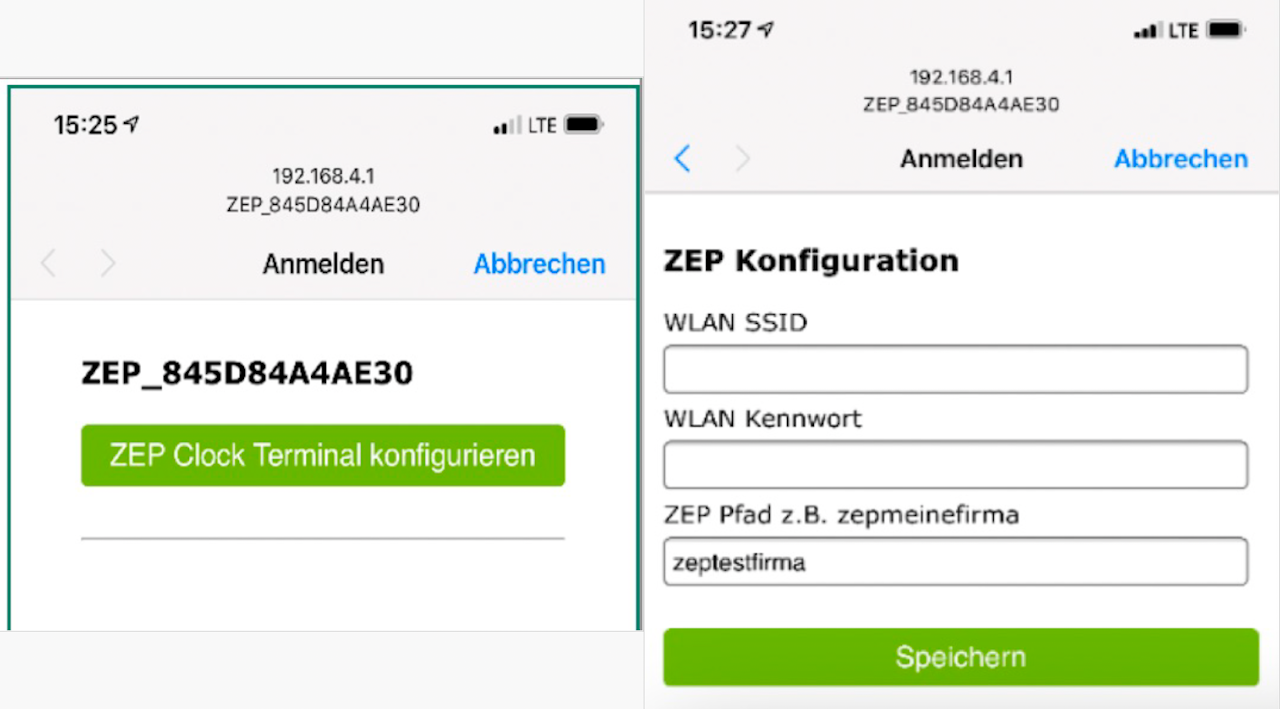
Task: Focus the WLAN SSID text field
Action: coord(955,370)
